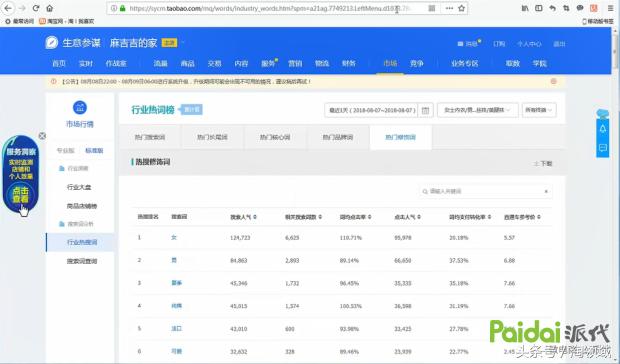Open the three-dot page actions menu
Viewport: 620px width, 364px height.
coord(449,8)
